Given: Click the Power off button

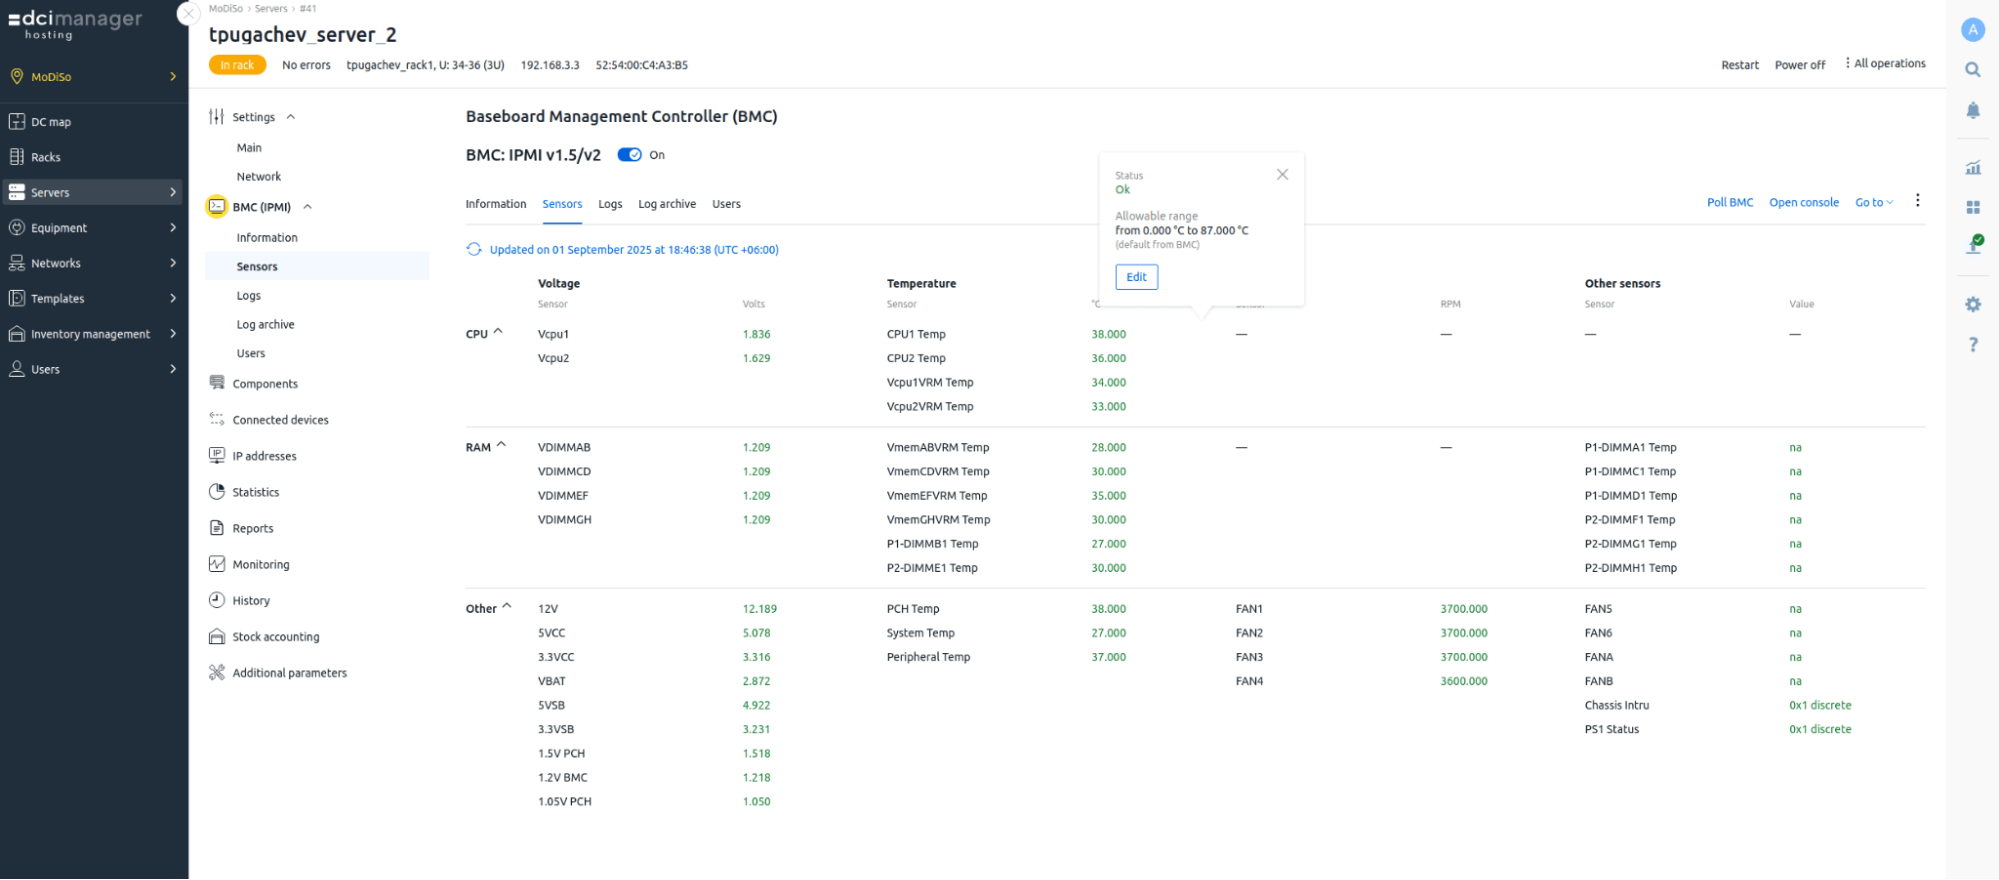Looking at the screenshot, I should [1799, 65].
